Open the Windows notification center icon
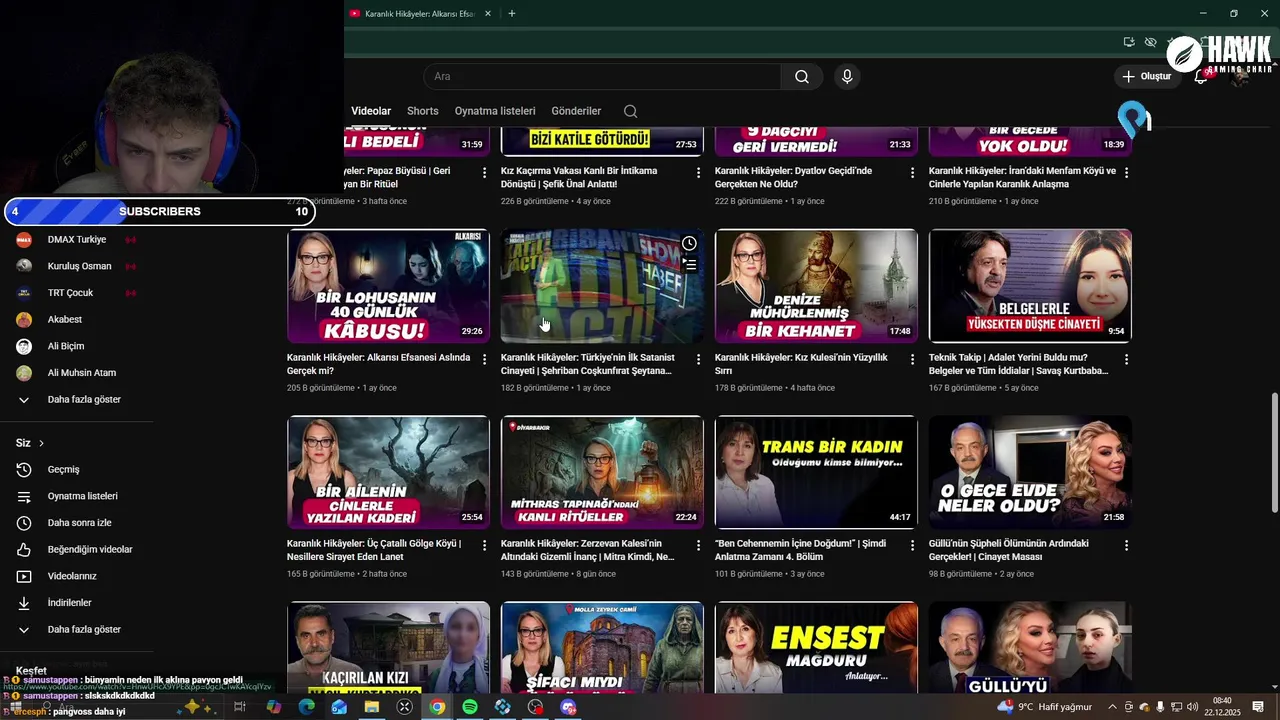This screenshot has height=720, width=1280. click(x=1258, y=707)
